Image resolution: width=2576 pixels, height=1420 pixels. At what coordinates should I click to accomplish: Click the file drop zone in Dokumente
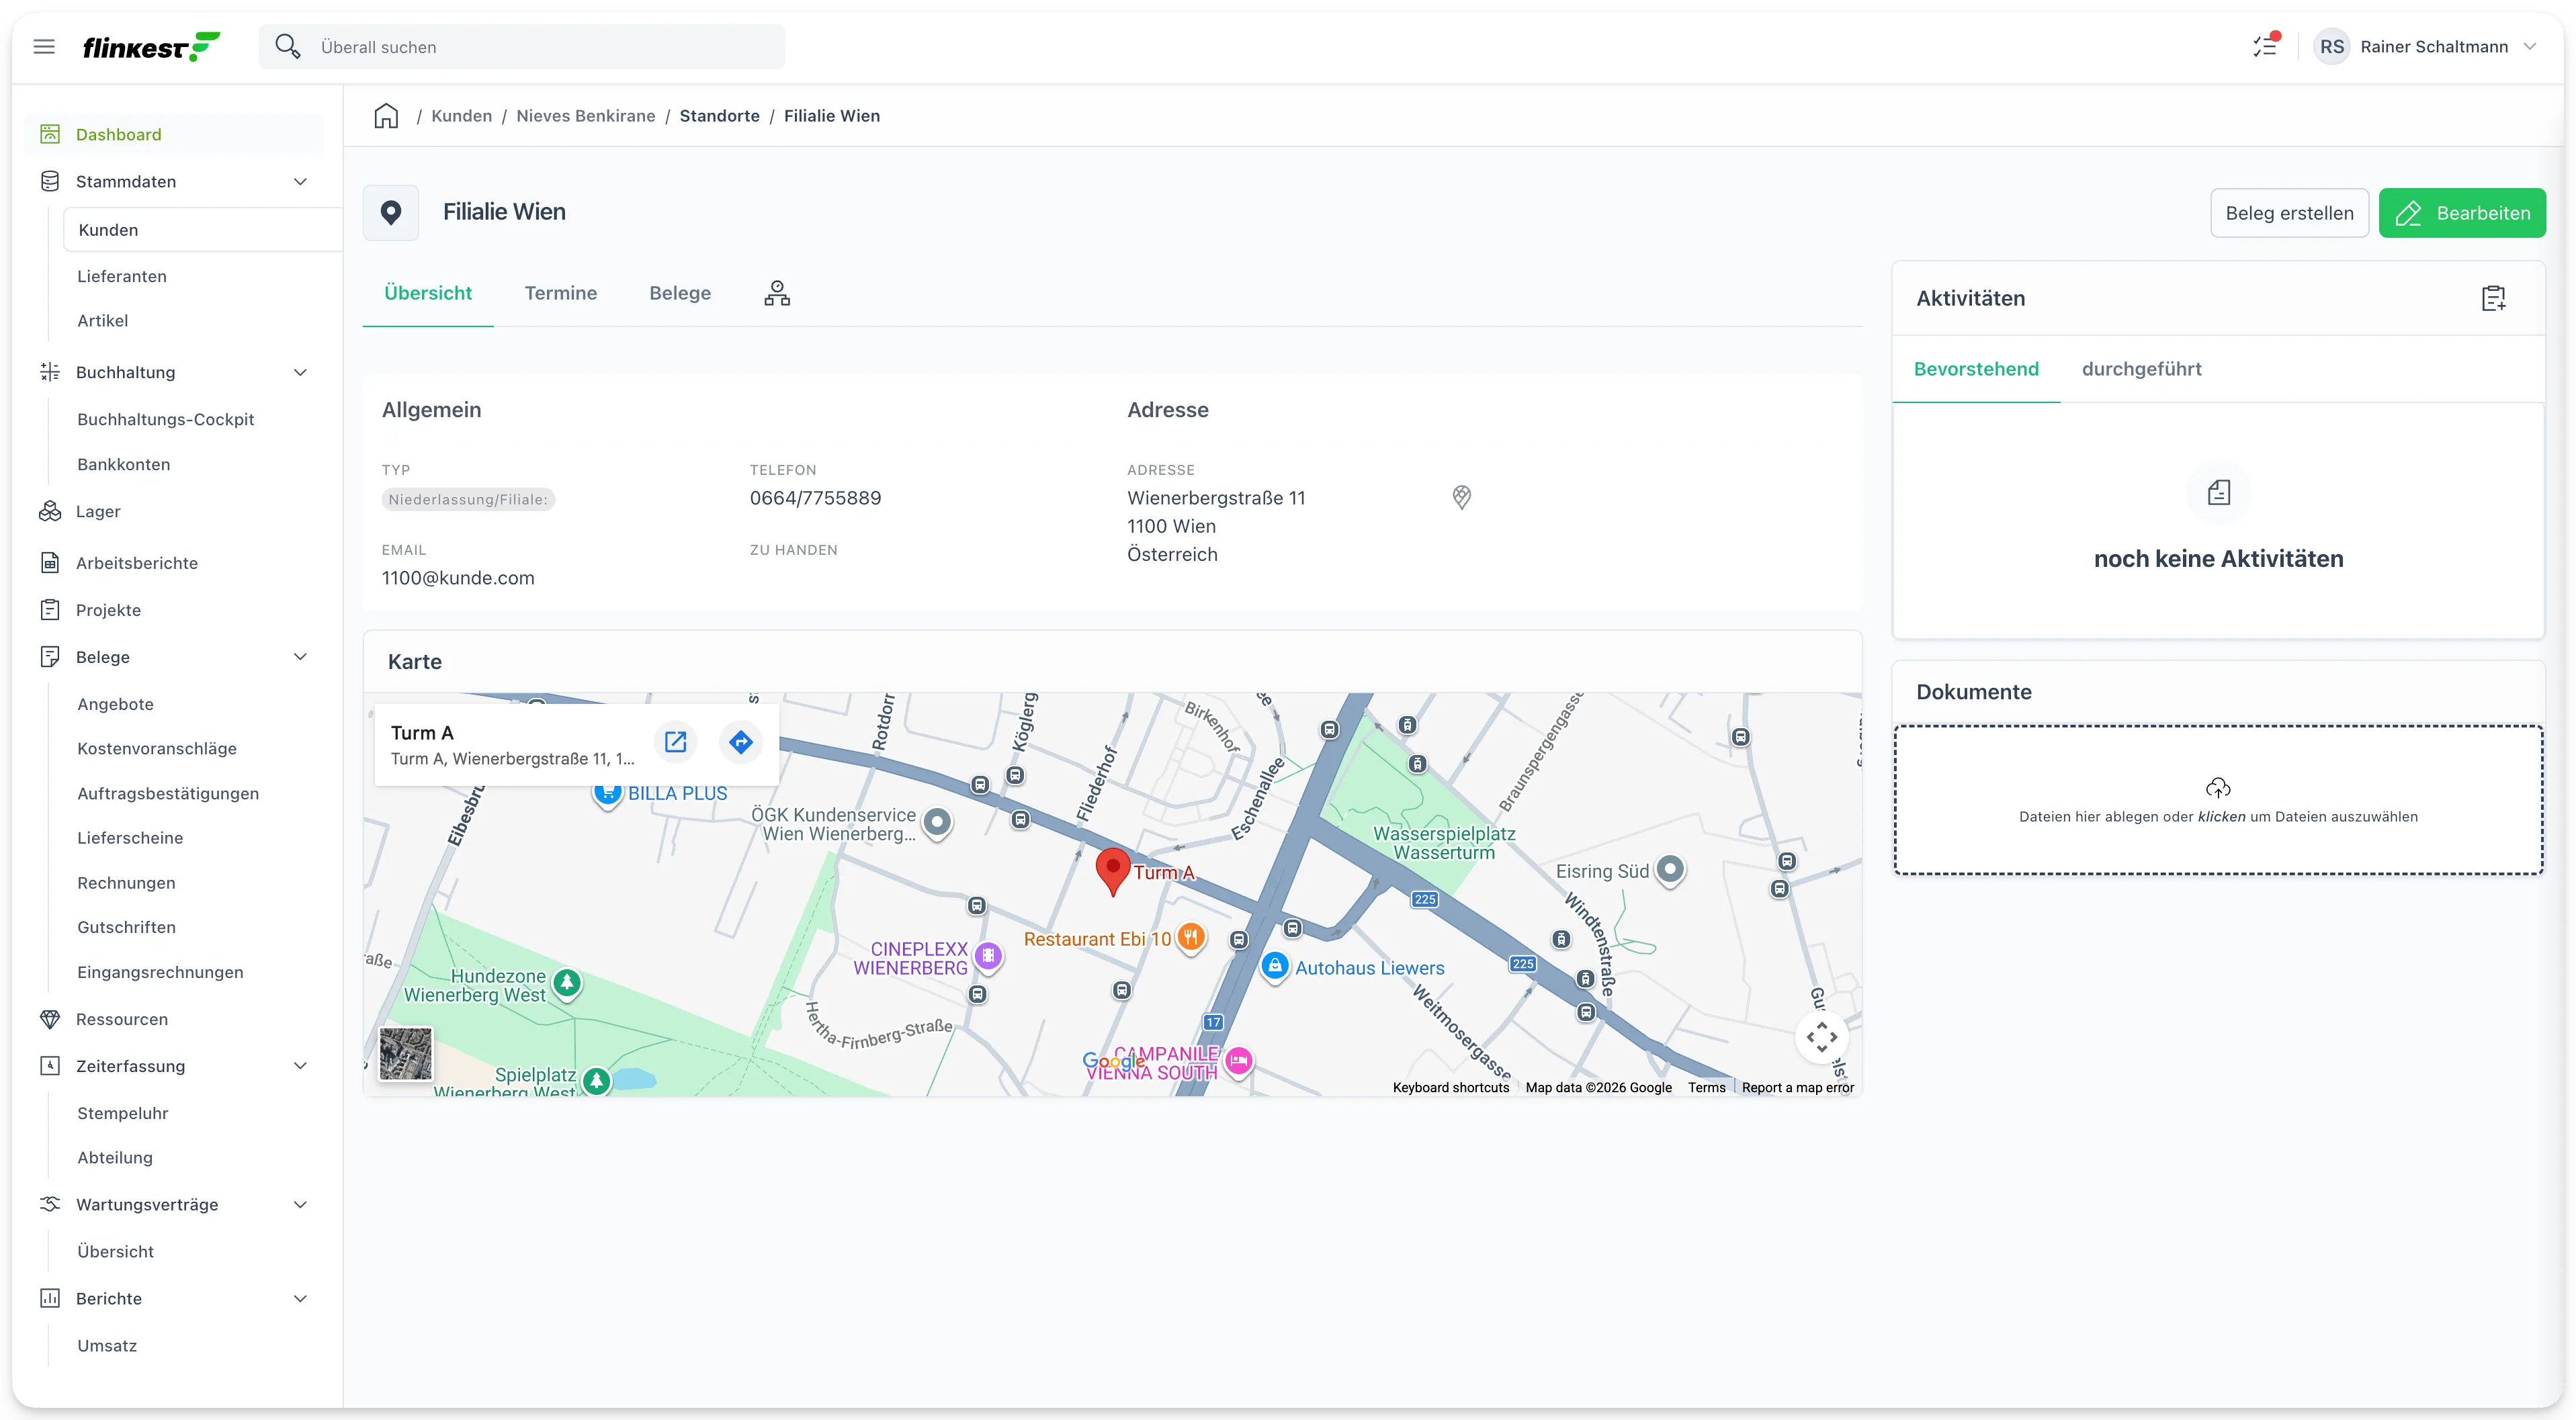[2218, 800]
